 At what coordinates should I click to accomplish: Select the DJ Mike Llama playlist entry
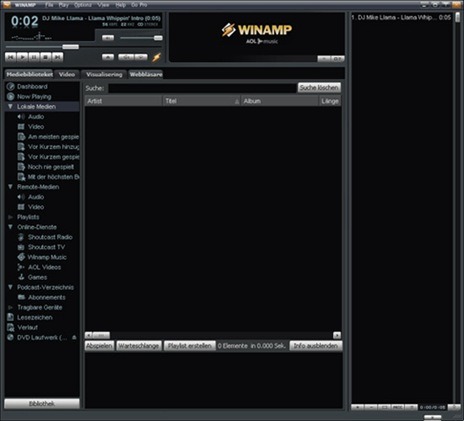pyautogui.click(x=401, y=17)
